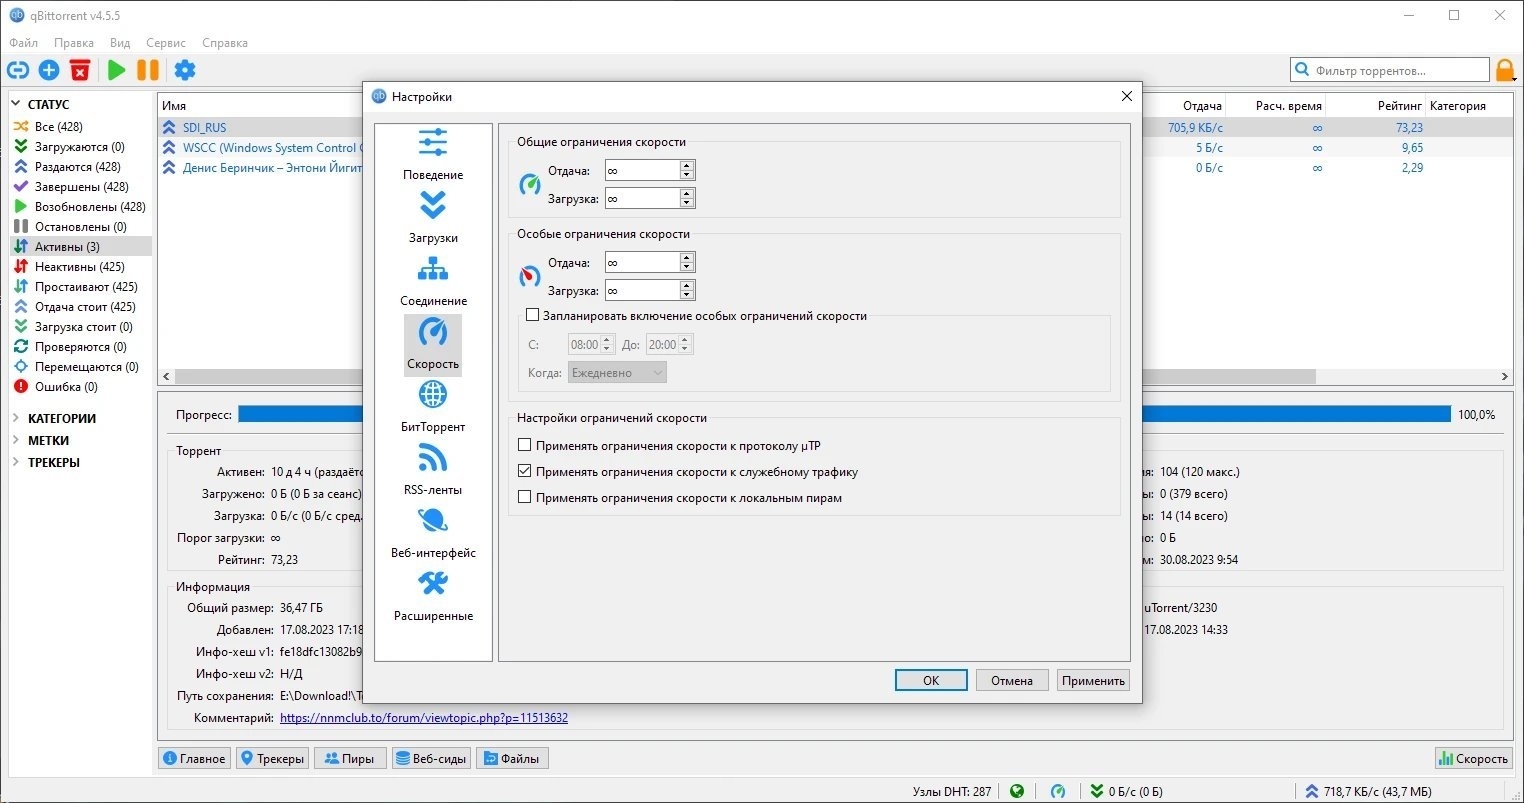This screenshot has height=803, width=1524.
Task: Click the add torrent link toolbar icon
Action: click(x=18, y=70)
